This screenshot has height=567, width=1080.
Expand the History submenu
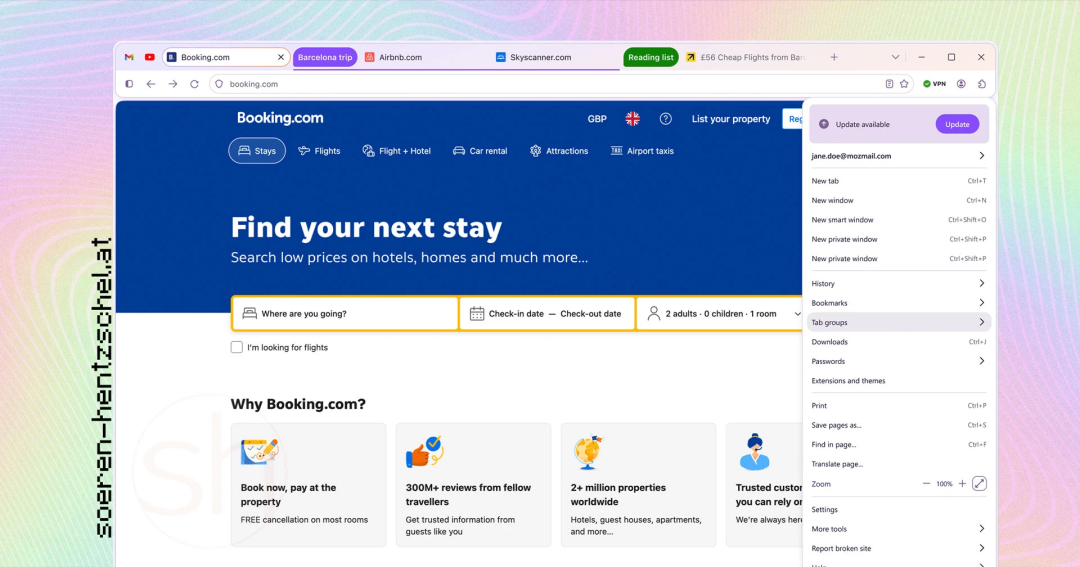[x=898, y=284]
